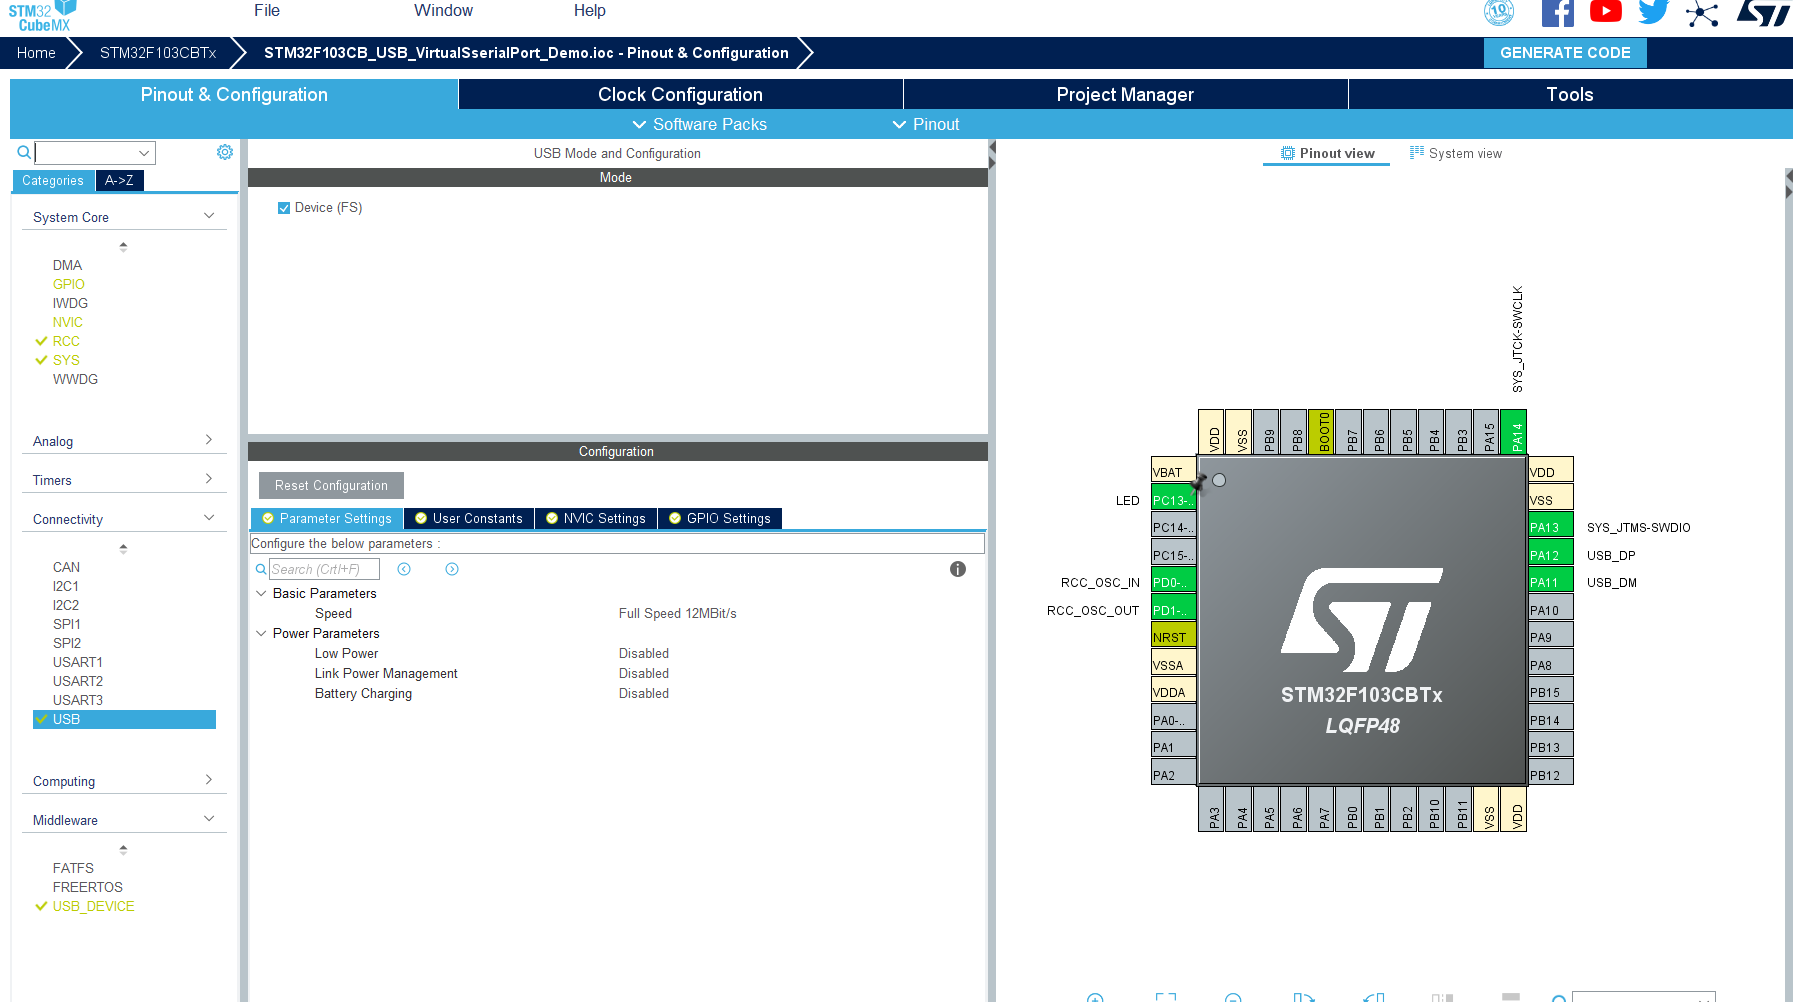Open the Twitter bird icon link

1653,12
